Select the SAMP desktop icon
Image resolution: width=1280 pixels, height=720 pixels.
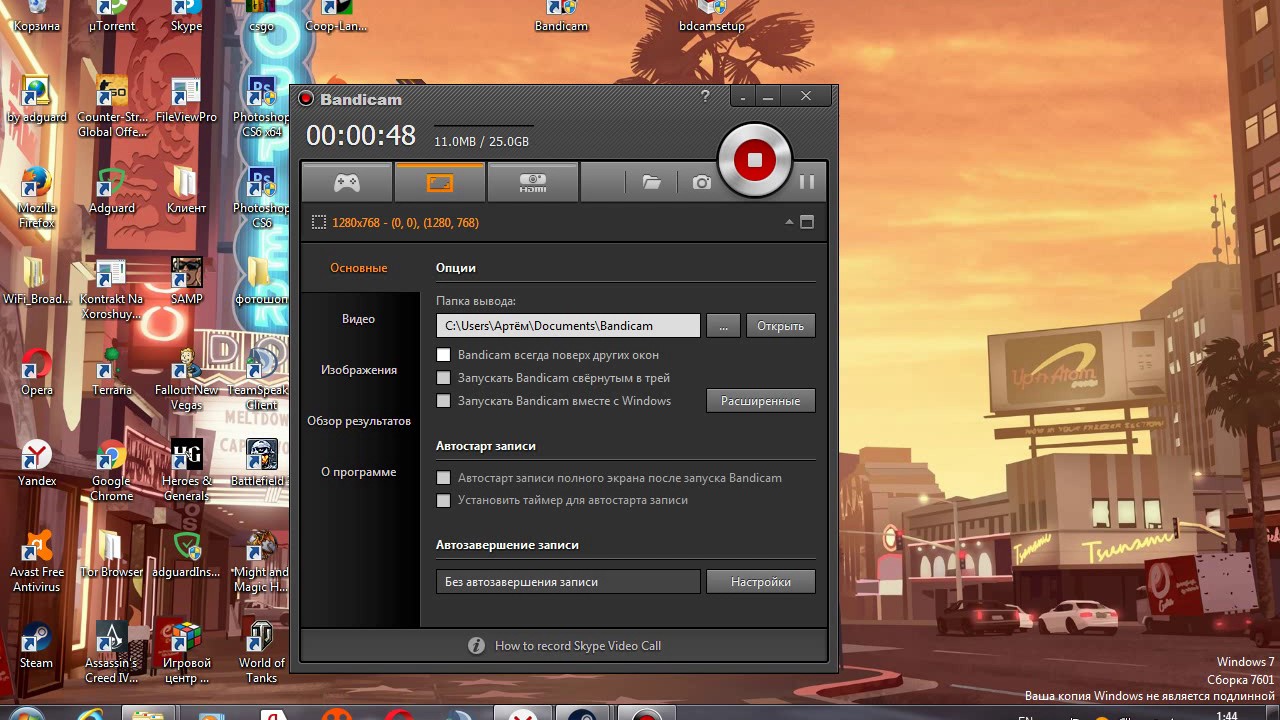(x=186, y=281)
